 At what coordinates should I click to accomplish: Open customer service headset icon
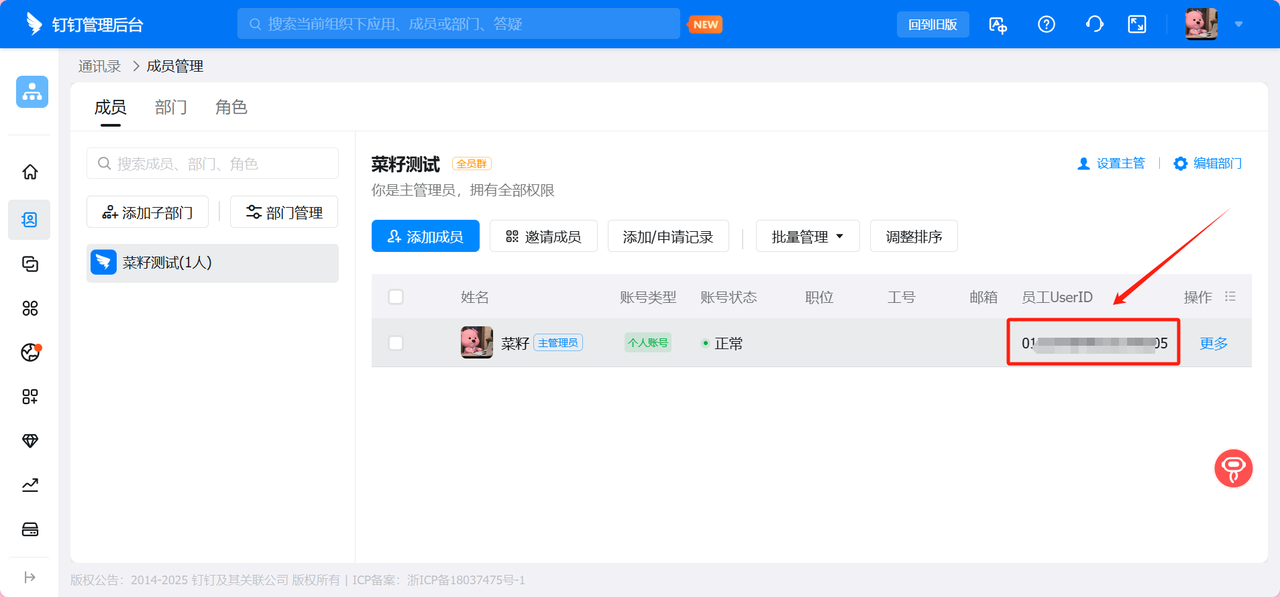point(1094,24)
